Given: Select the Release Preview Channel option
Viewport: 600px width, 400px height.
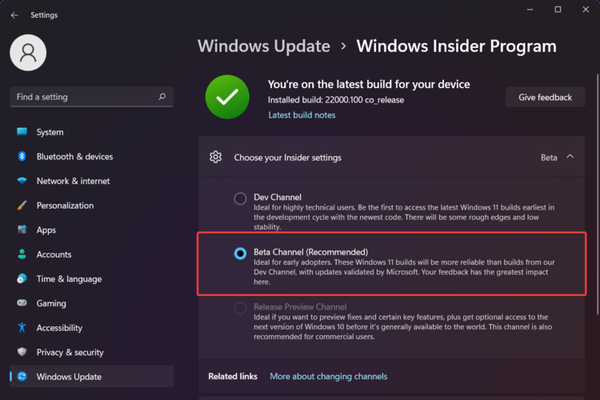Looking at the screenshot, I should (x=240, y=308).
